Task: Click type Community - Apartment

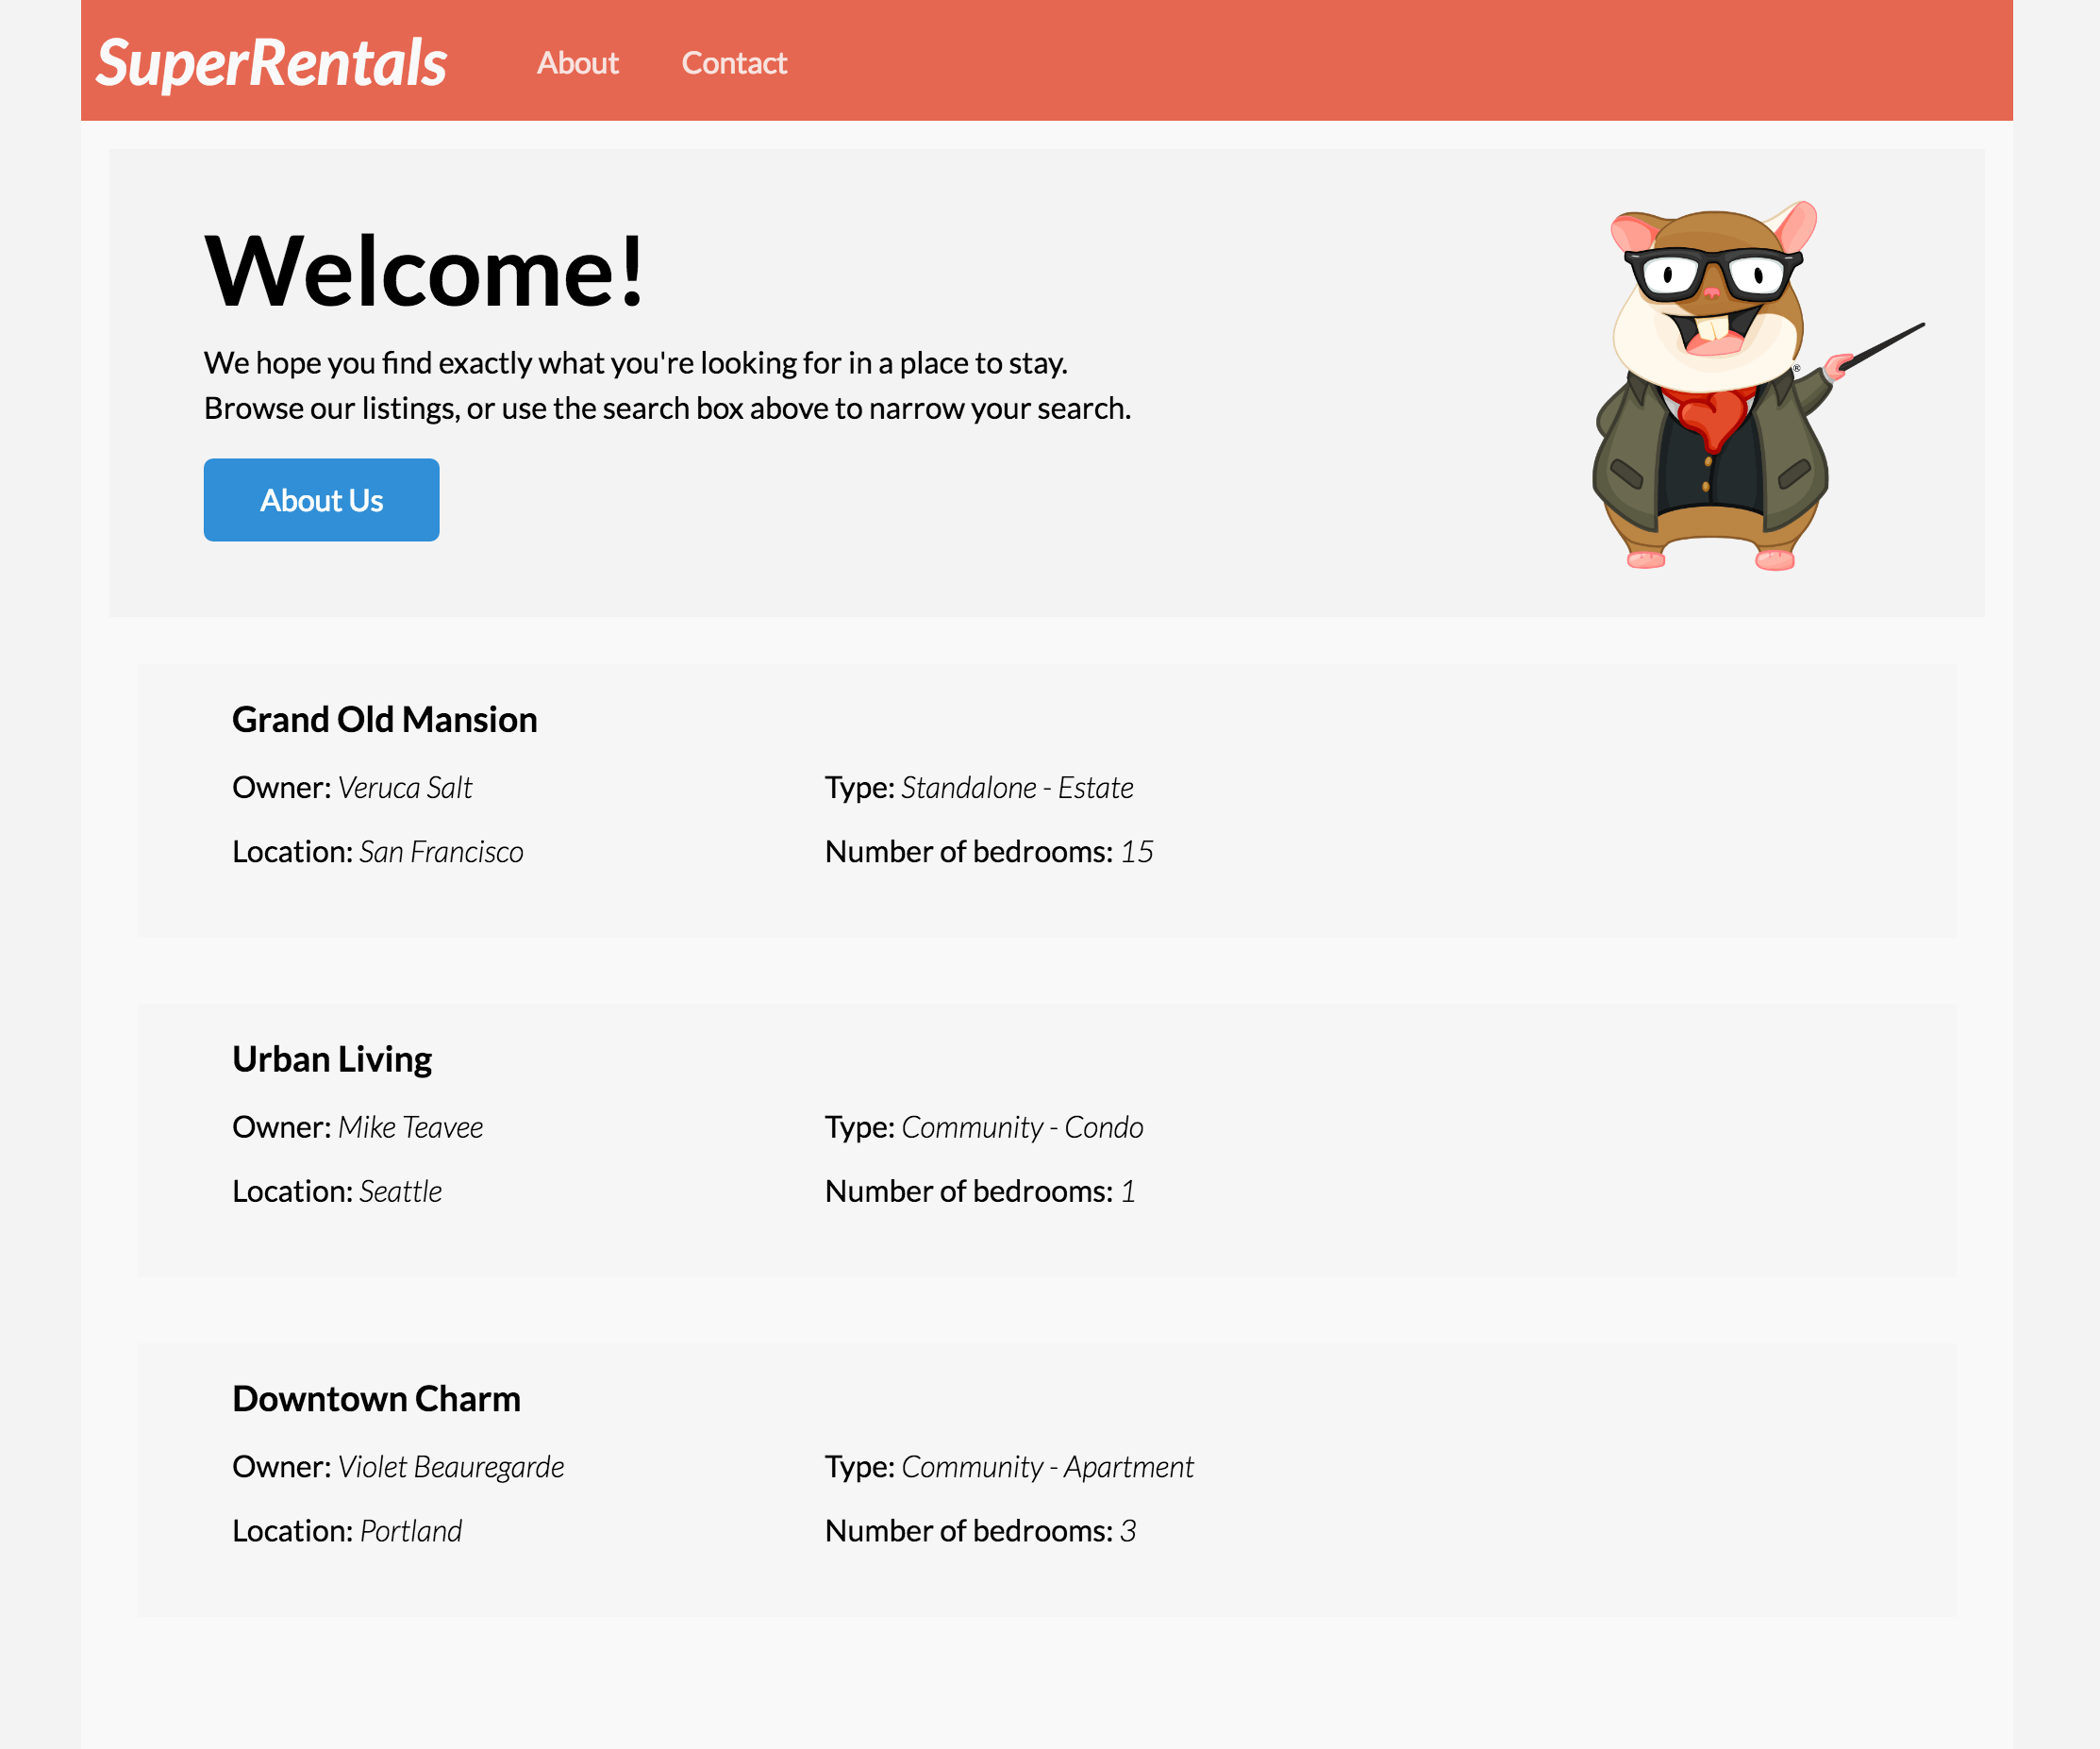Action: (1047, 1467)
